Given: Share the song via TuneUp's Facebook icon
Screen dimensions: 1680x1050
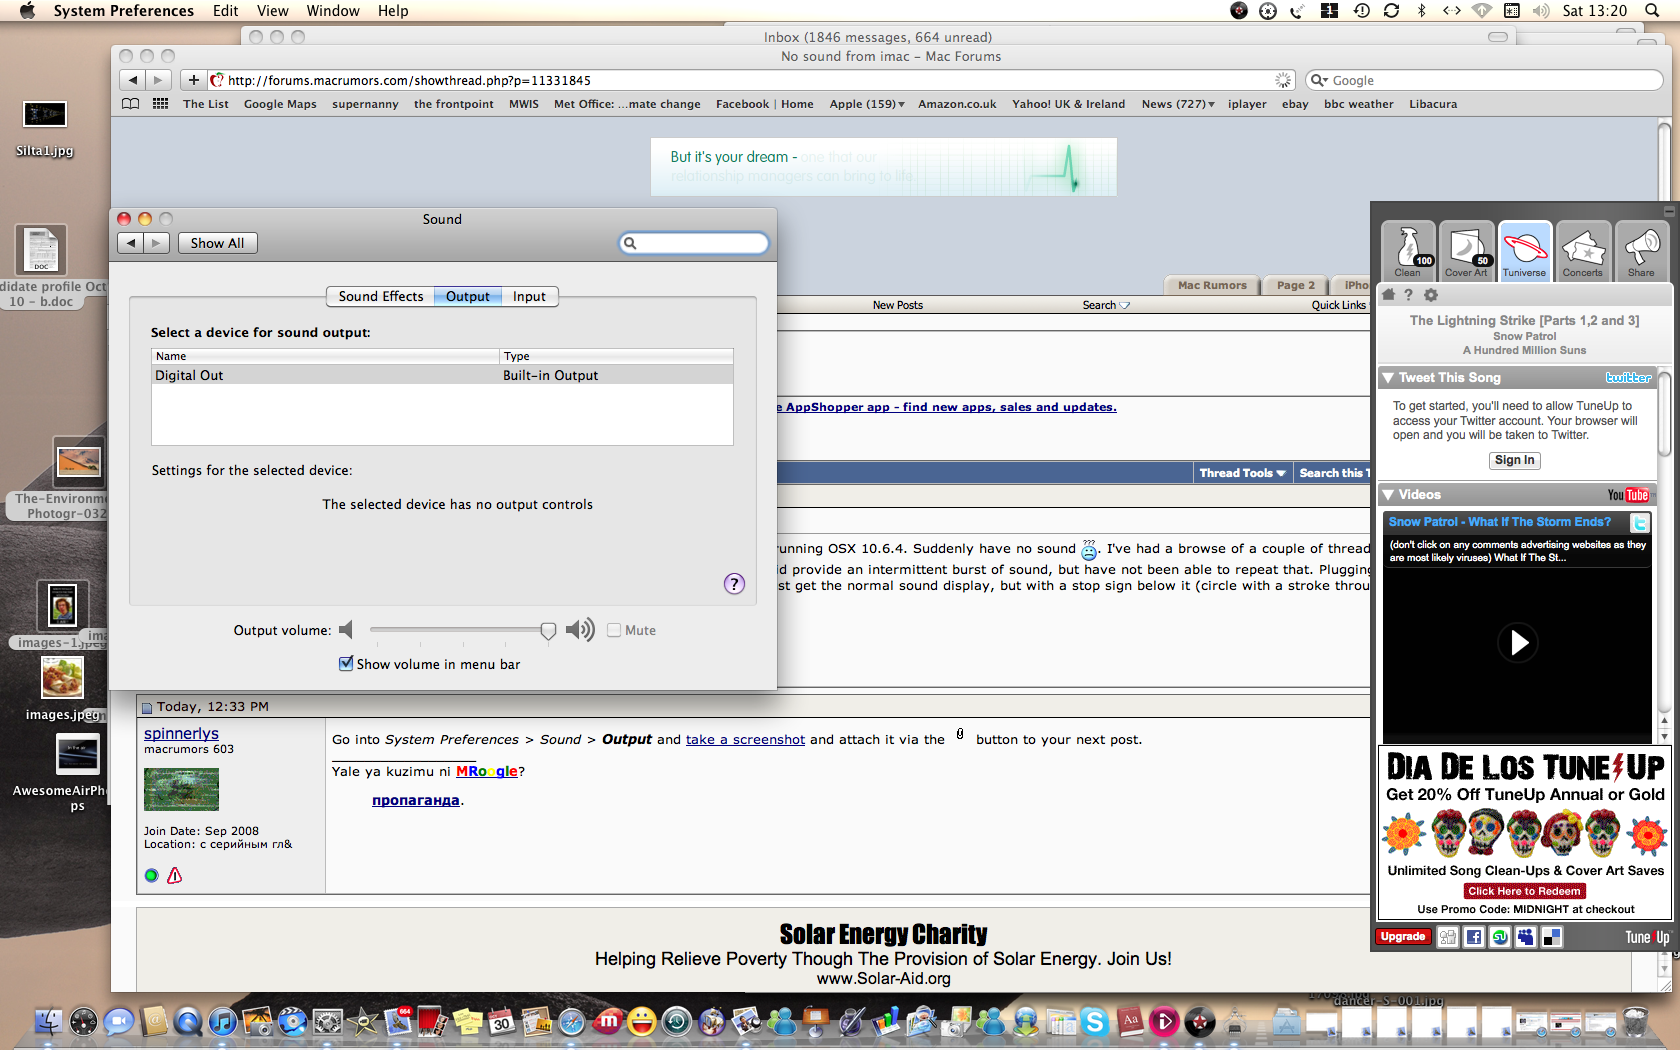Looking at the screenshot, I should pyautogui.click(x=1473, y=937).
